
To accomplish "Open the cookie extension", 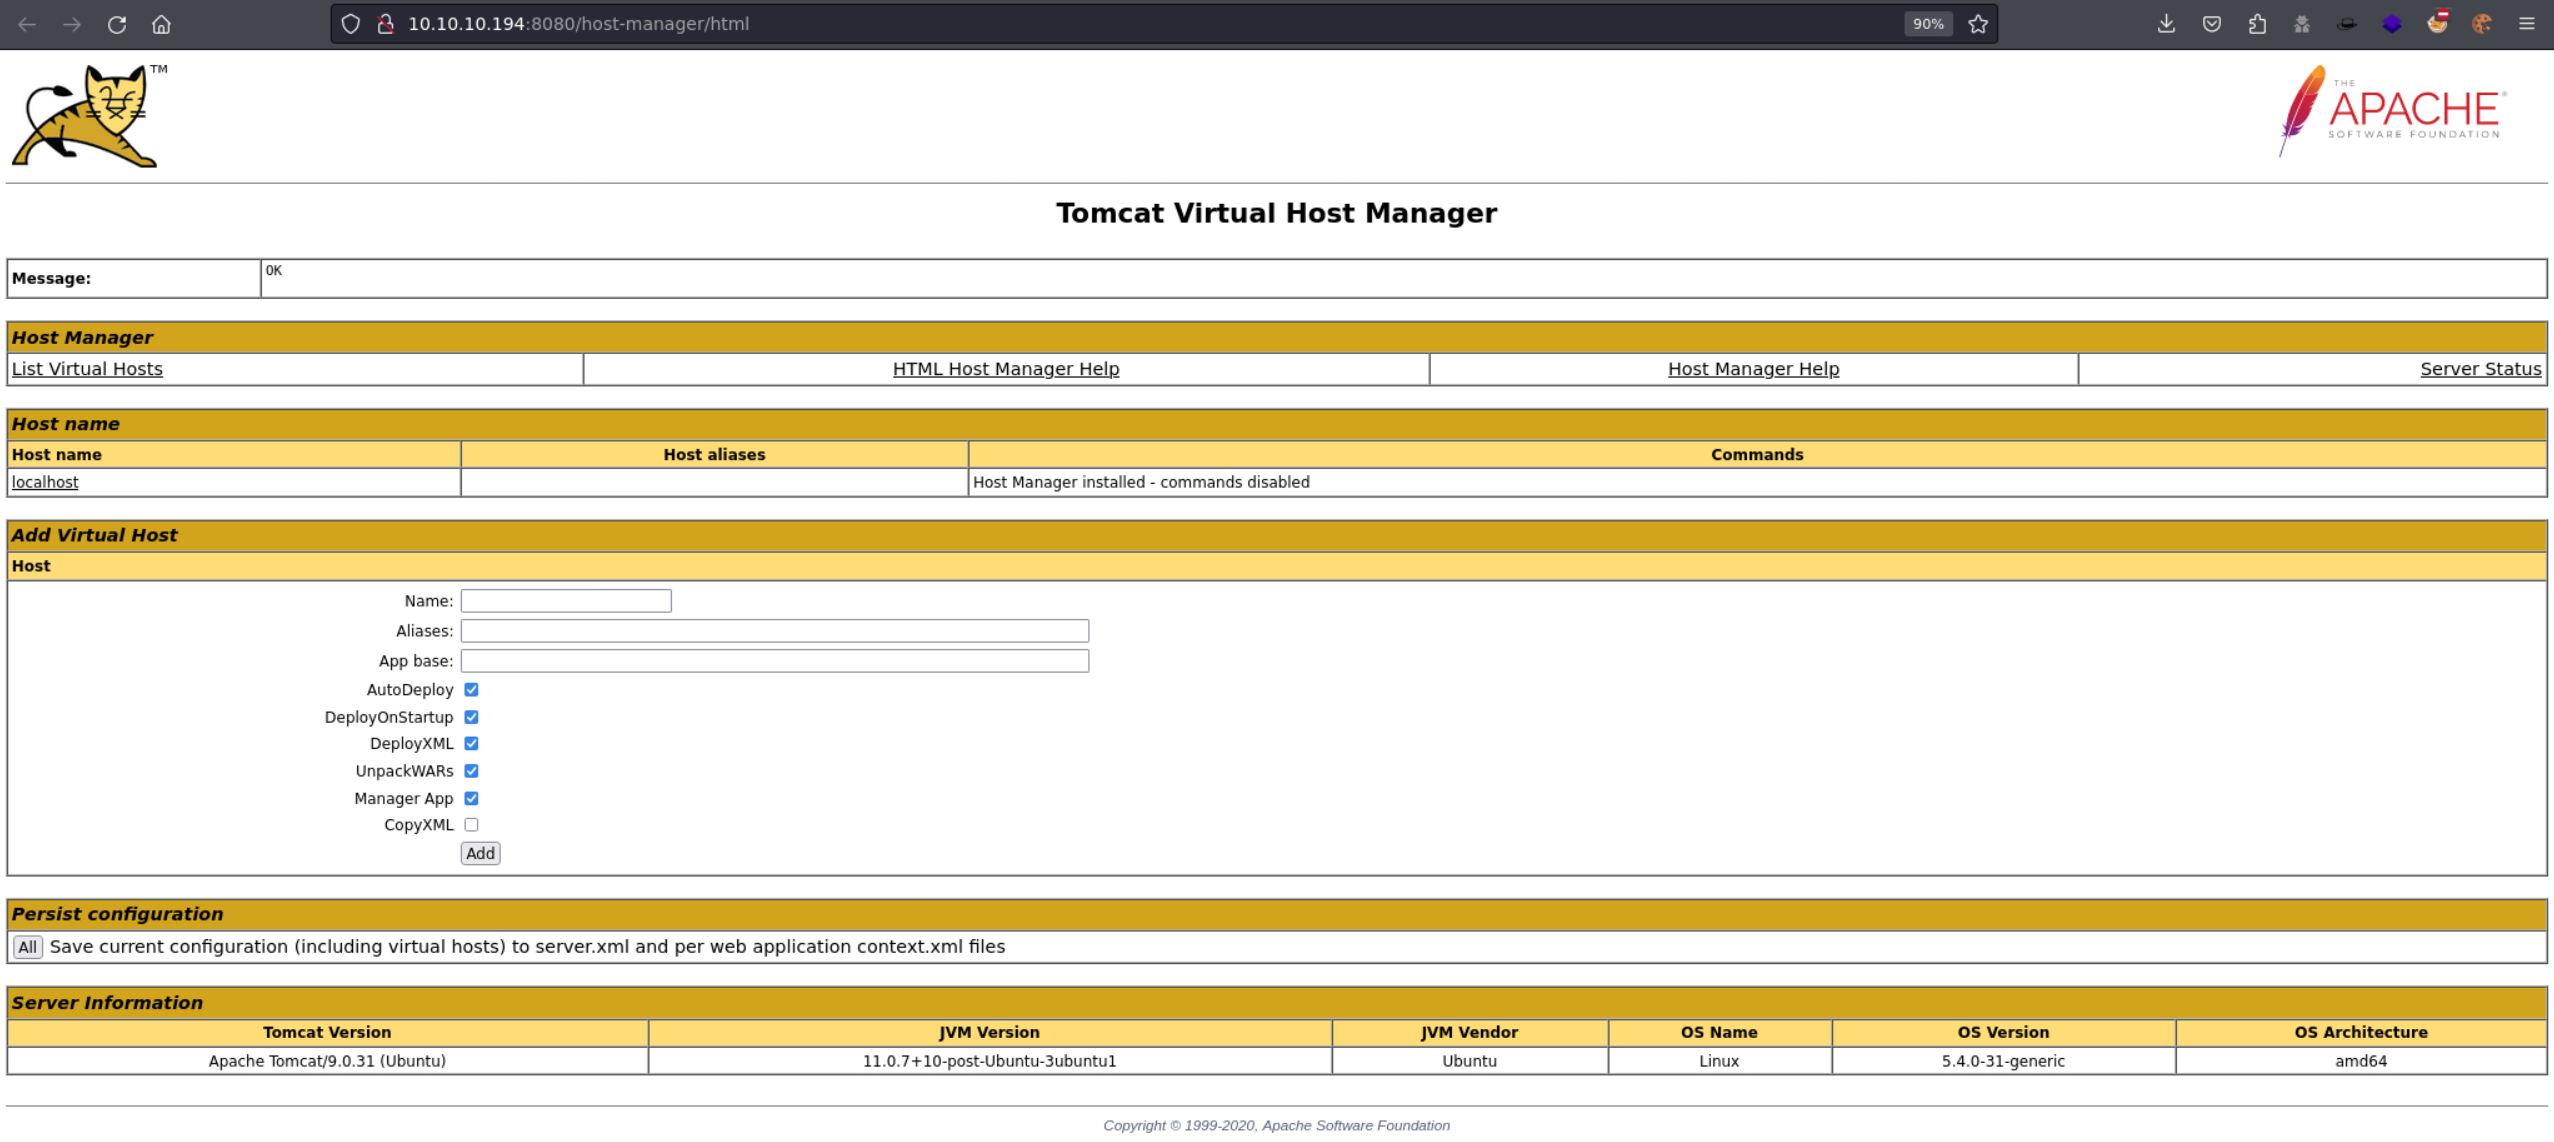I will [2482, 24].
